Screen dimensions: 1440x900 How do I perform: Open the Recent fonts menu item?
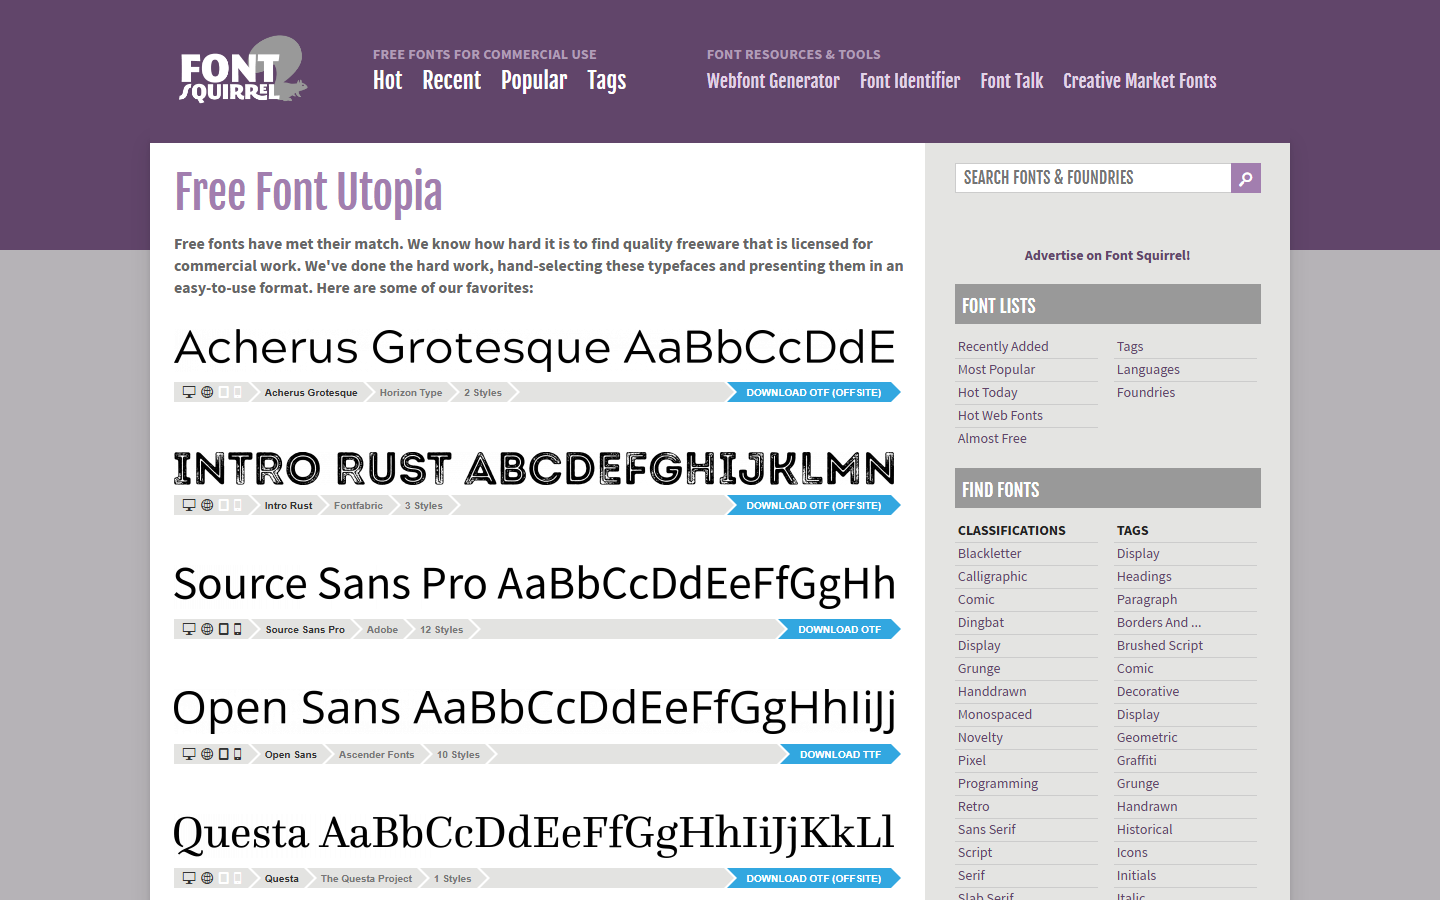452,81
